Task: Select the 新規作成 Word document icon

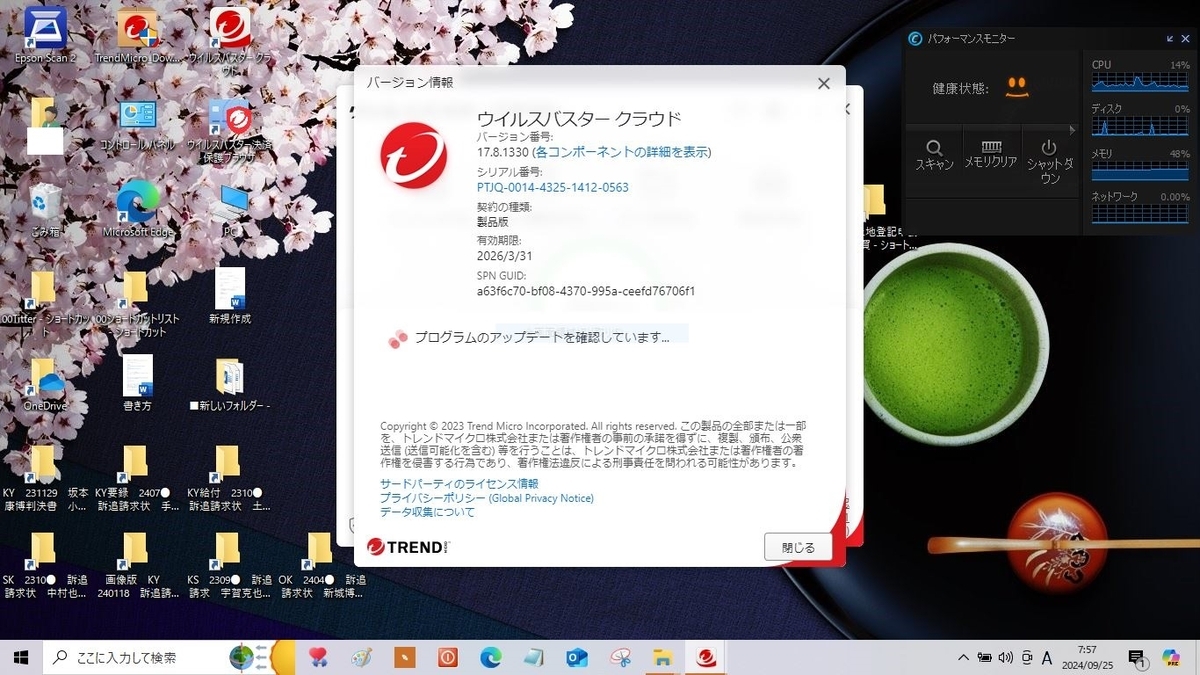Action: click(230, 297)
